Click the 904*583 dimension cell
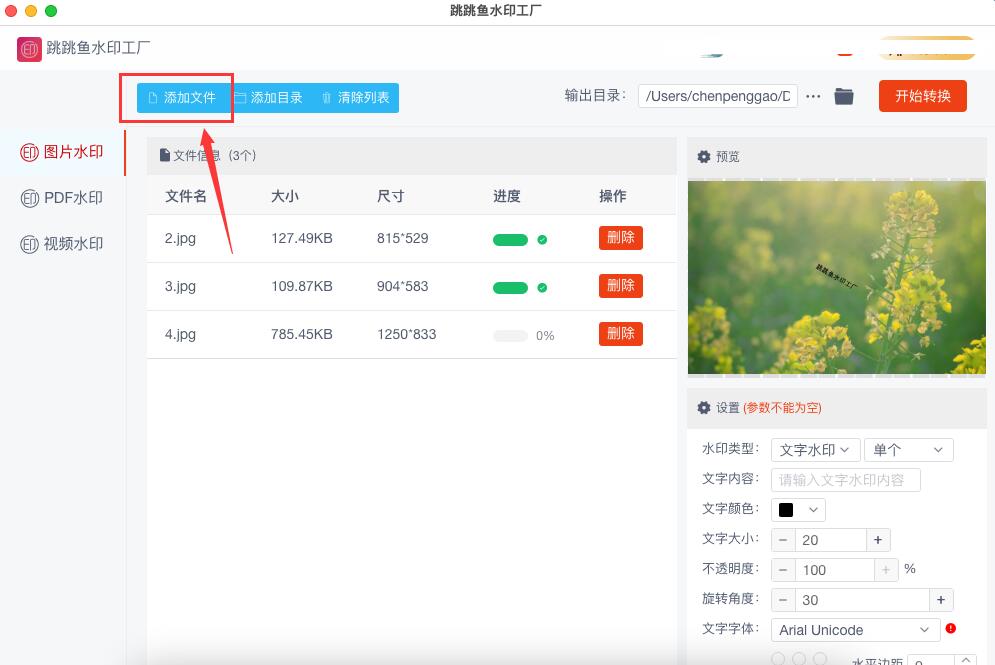The width and height of the screenshot is (995, 665). (x=402, y=286)
